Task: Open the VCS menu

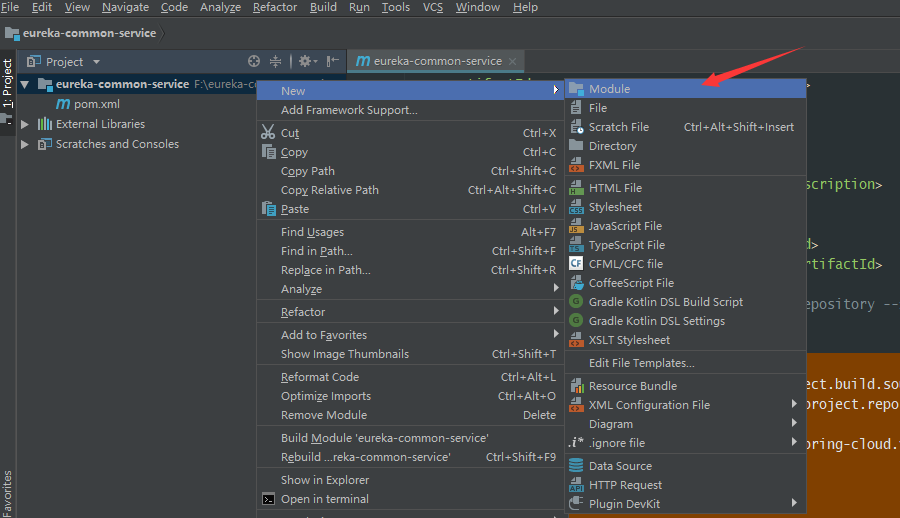Action: pos(433,7)
